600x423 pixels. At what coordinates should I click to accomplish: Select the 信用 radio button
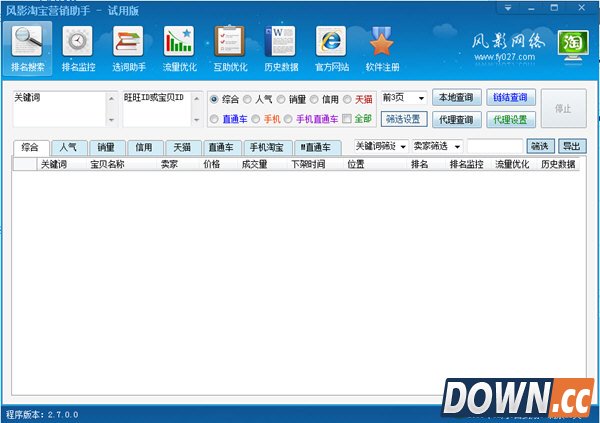click(314, 100)
